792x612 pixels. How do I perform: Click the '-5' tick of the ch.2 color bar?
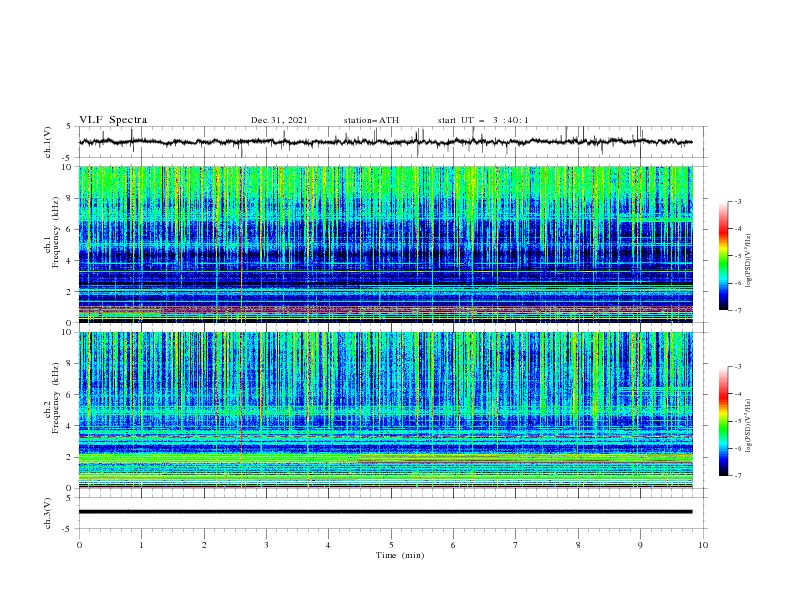tap(737, 421)
